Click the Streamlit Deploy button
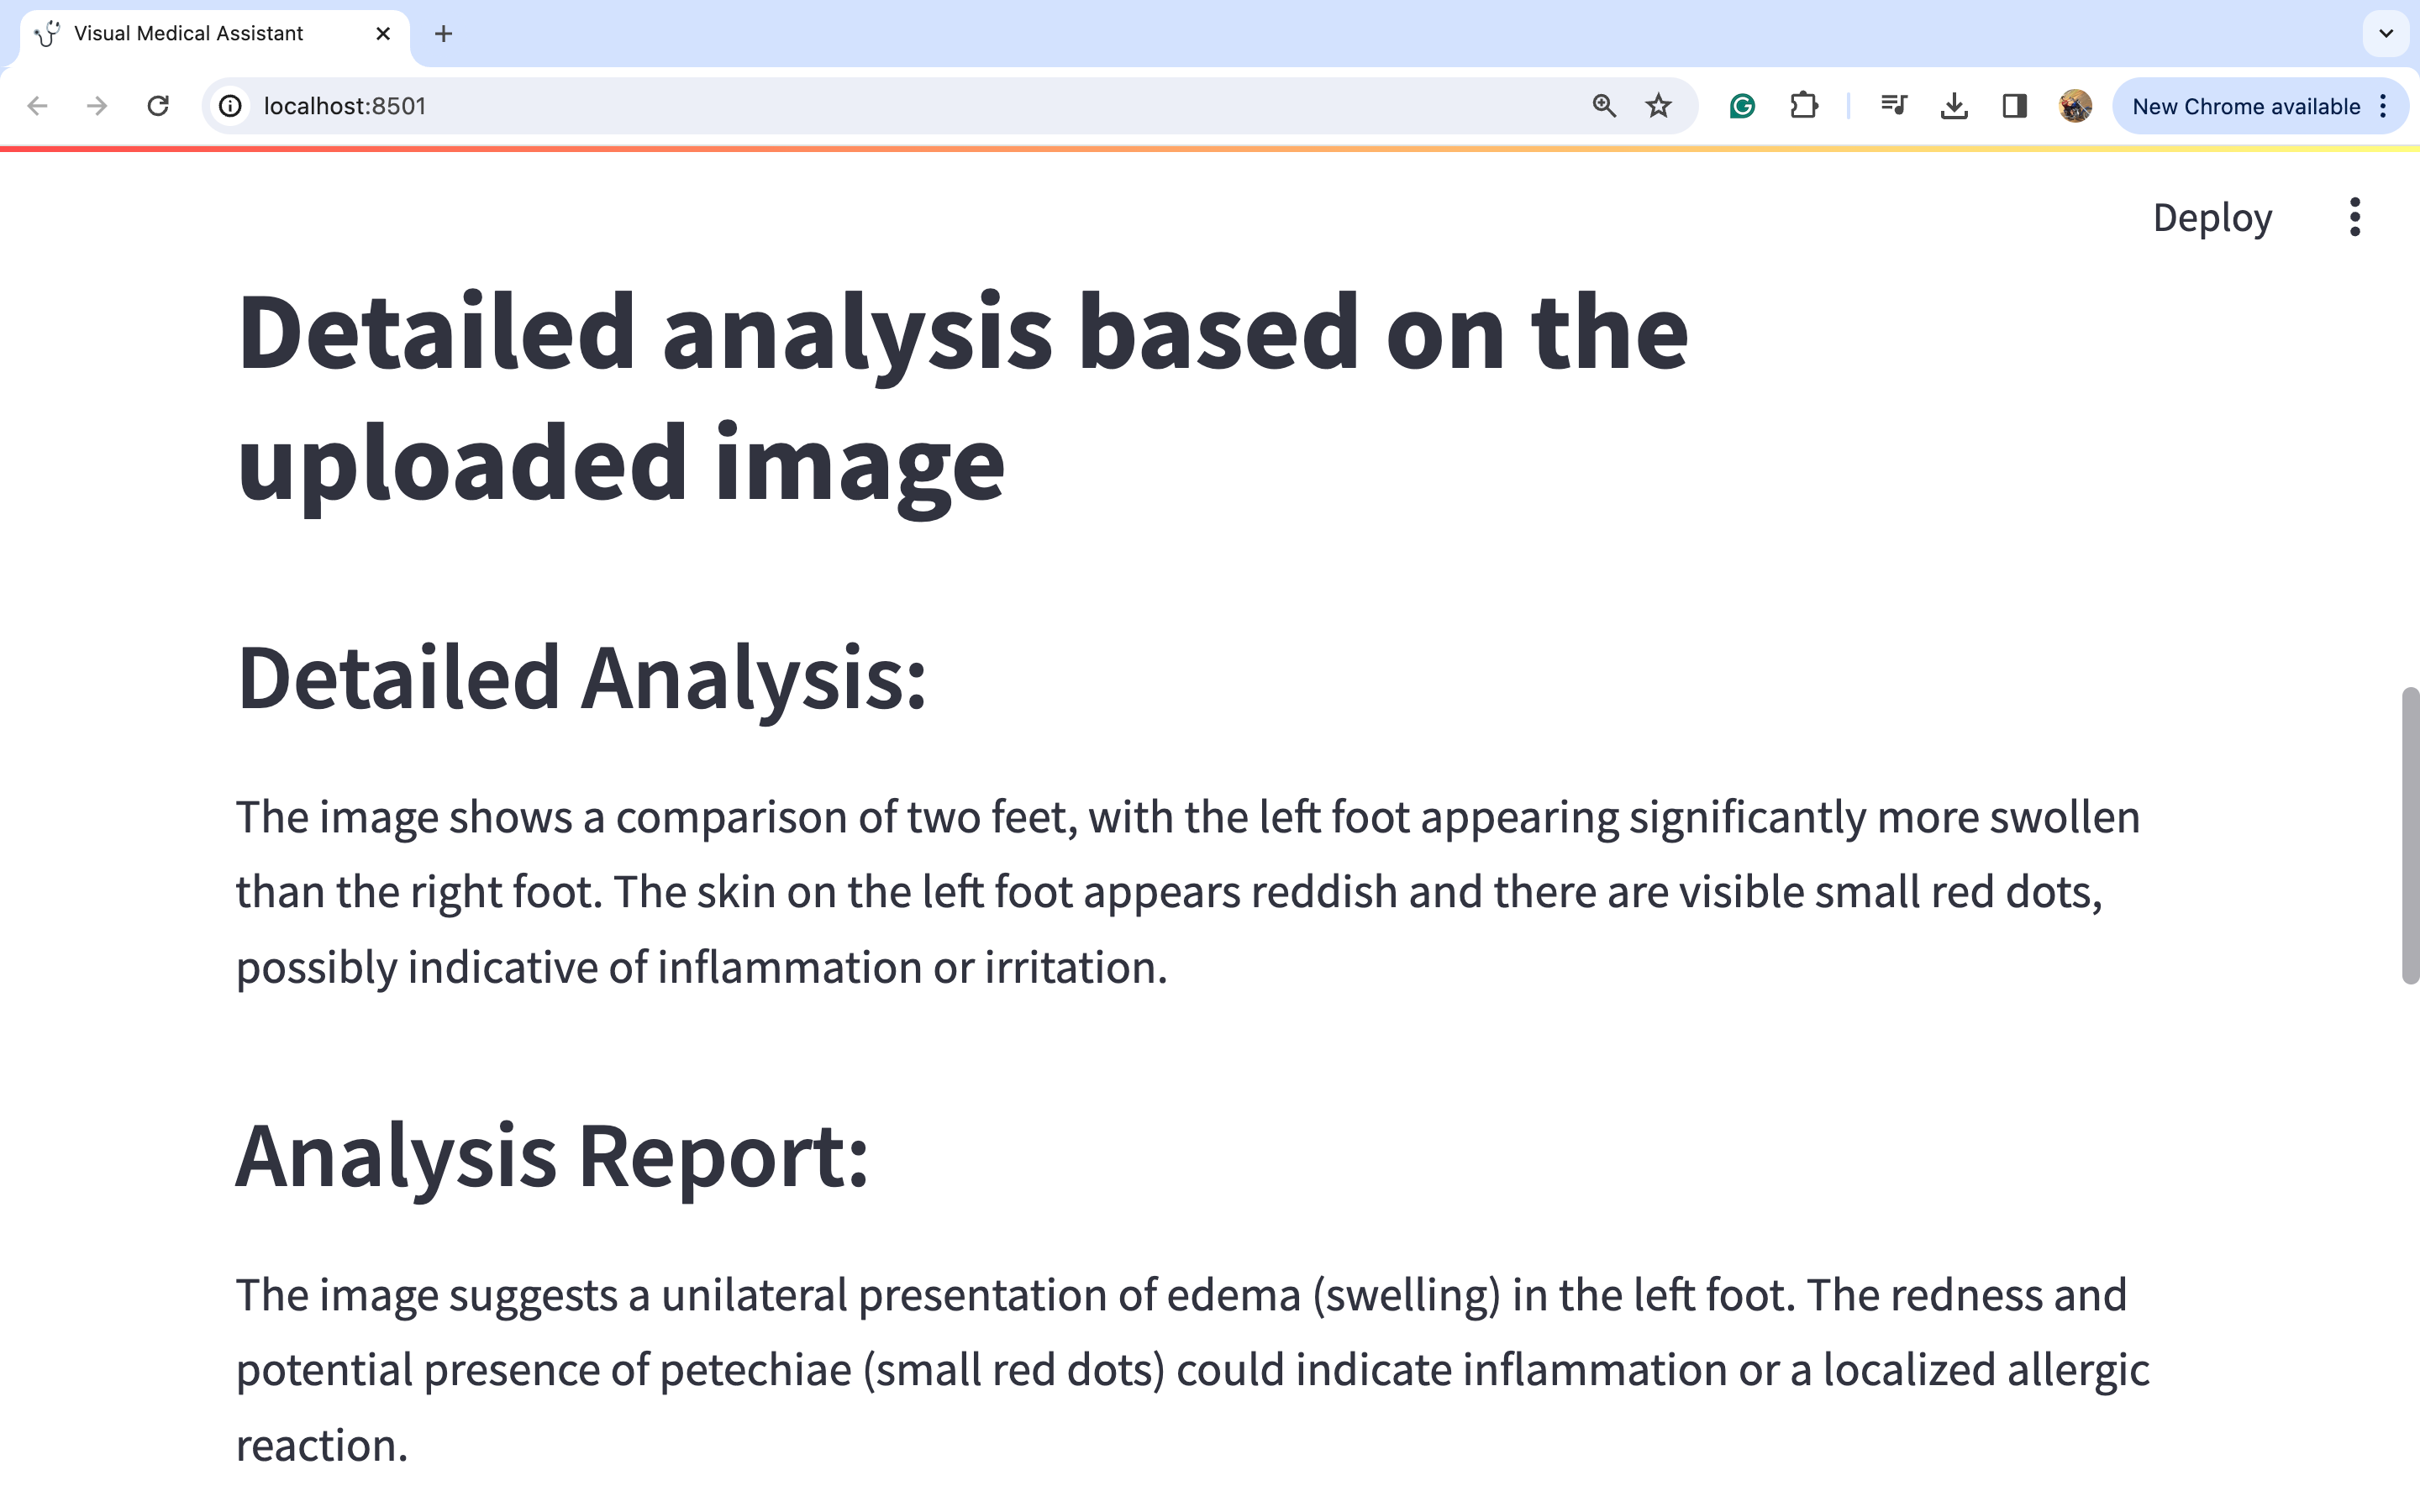This screenshot has width=2420, height=1512. [x=2211, y=217]
